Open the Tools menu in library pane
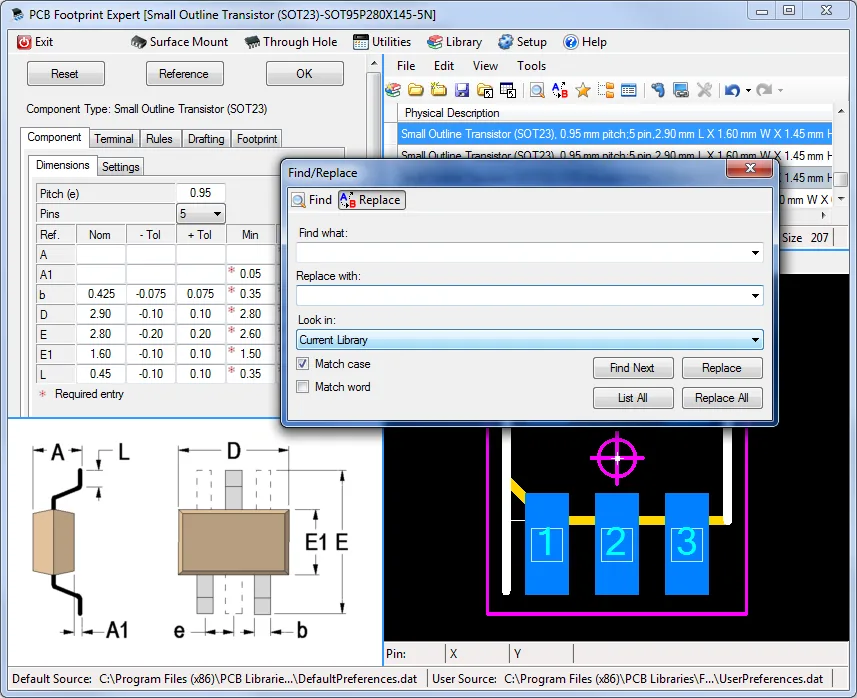The height and width of the screenshot is (698, 857). click(531, 66)
